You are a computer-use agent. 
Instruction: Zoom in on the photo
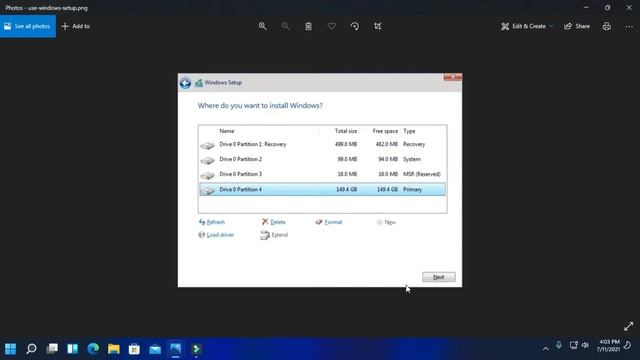[262, 26]
